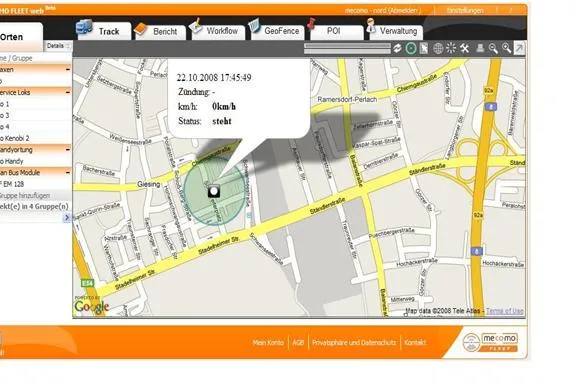
Task: Select the list entry ending in 4
Action: 36,127
